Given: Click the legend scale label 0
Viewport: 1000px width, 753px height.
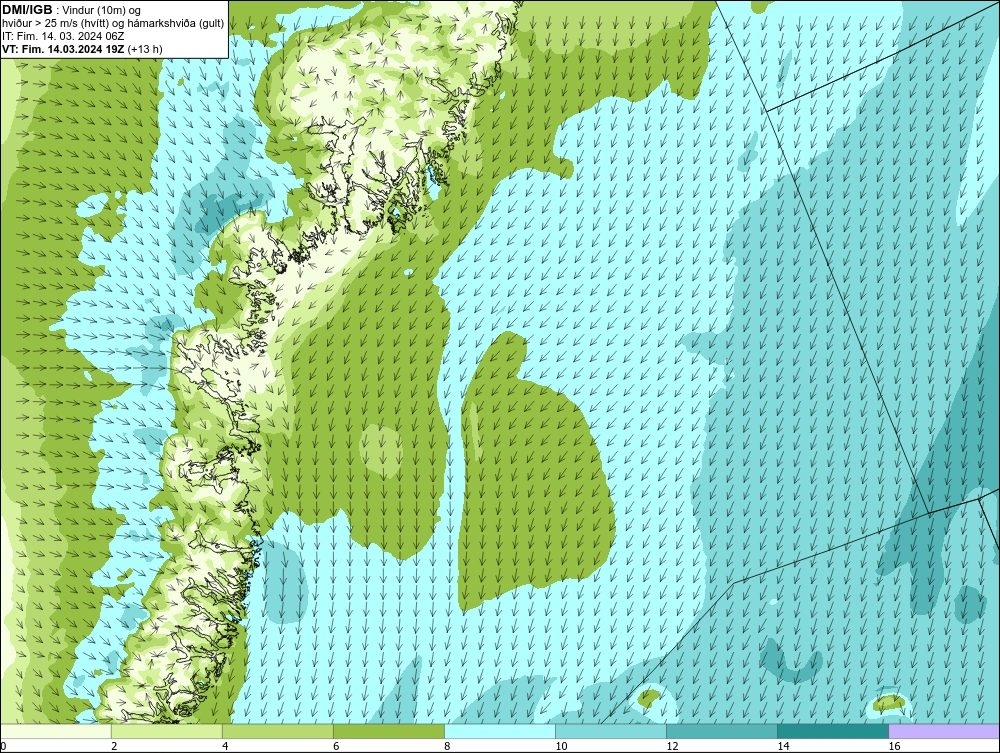Looking at the screenshot, I should point(3,746).
